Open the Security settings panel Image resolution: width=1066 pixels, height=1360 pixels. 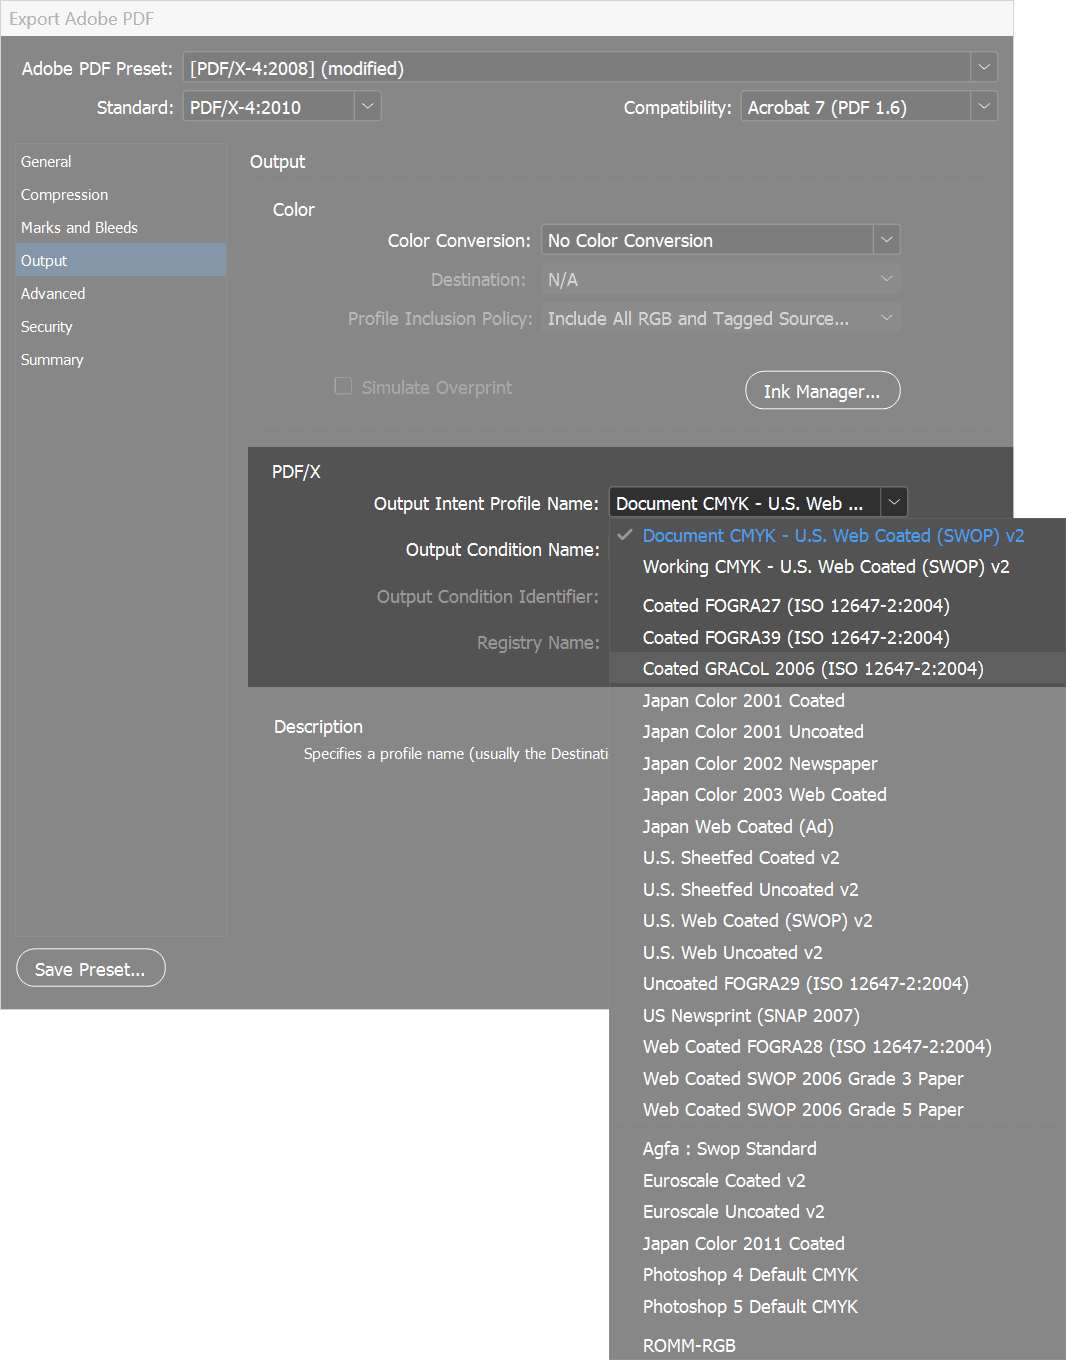[46, 326]
